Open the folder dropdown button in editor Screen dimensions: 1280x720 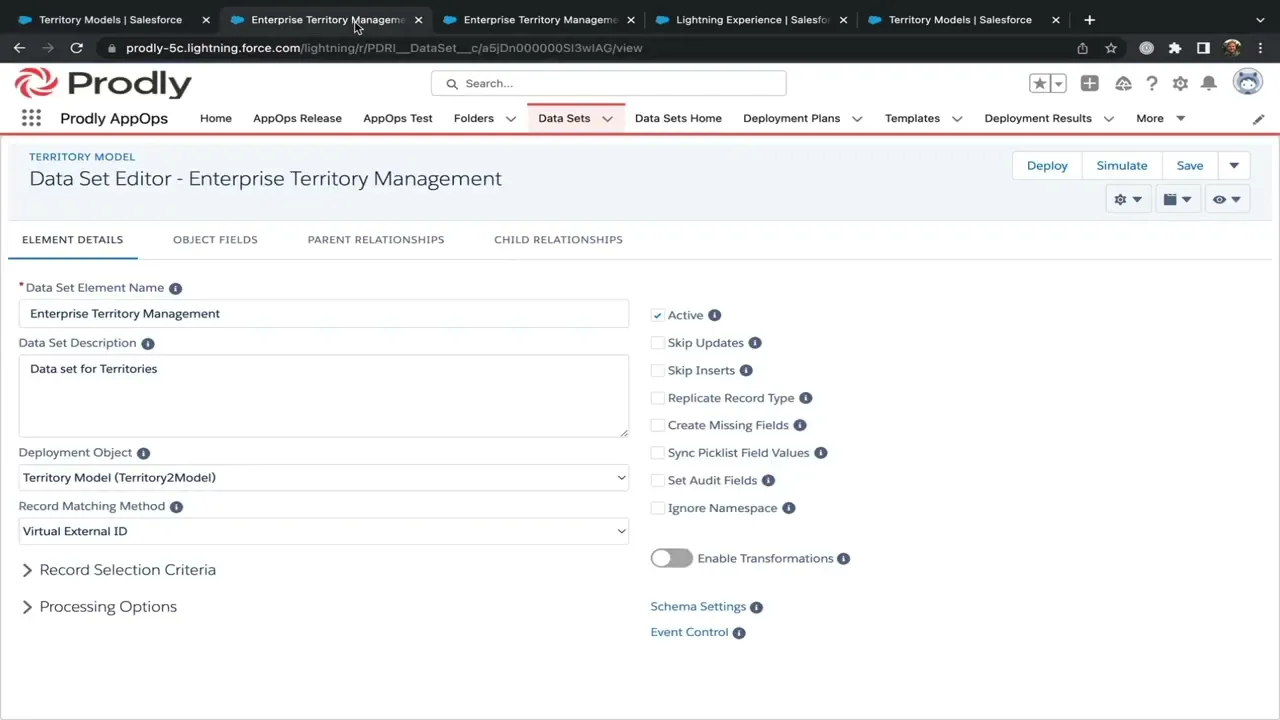[x=1177, y=199]
